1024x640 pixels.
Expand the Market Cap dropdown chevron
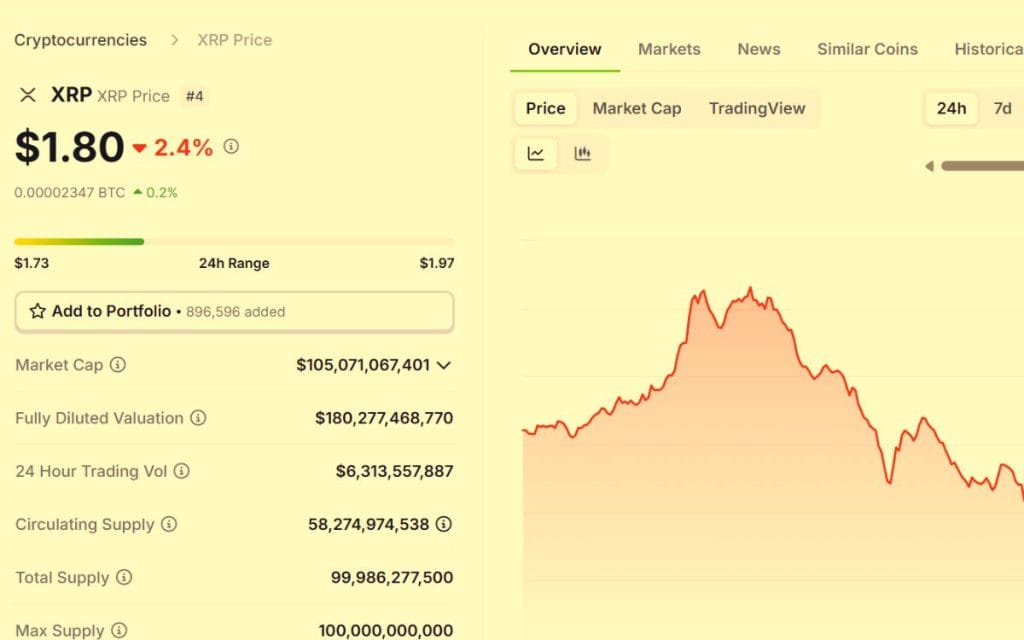pyautogui.click(x=444, y=365)
